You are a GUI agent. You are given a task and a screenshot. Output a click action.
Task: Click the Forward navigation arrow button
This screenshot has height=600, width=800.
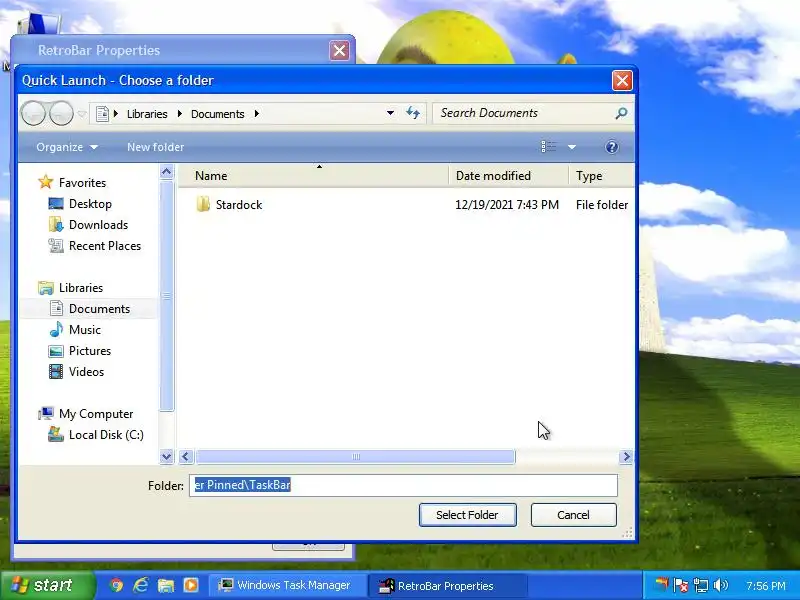click(61, 113)
